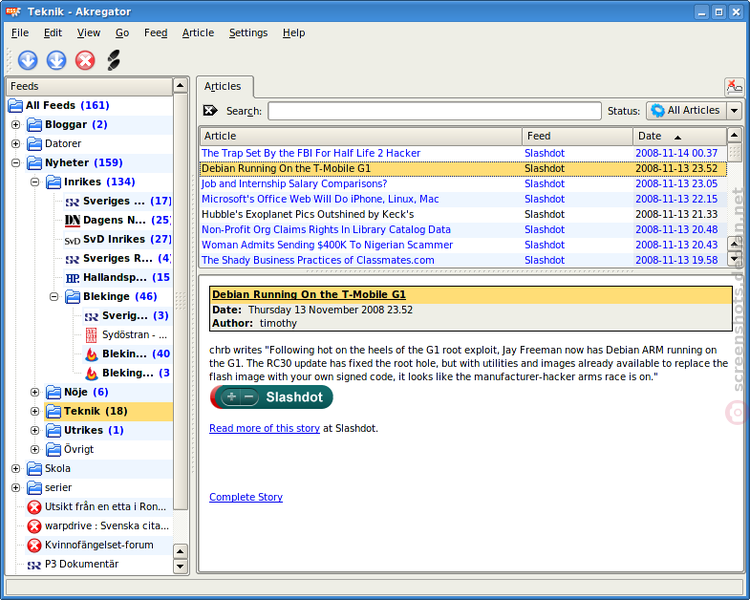This screenshot has width=750, height=600.
Task: Sort articles by the Feed column header
Action: point(577,136)
